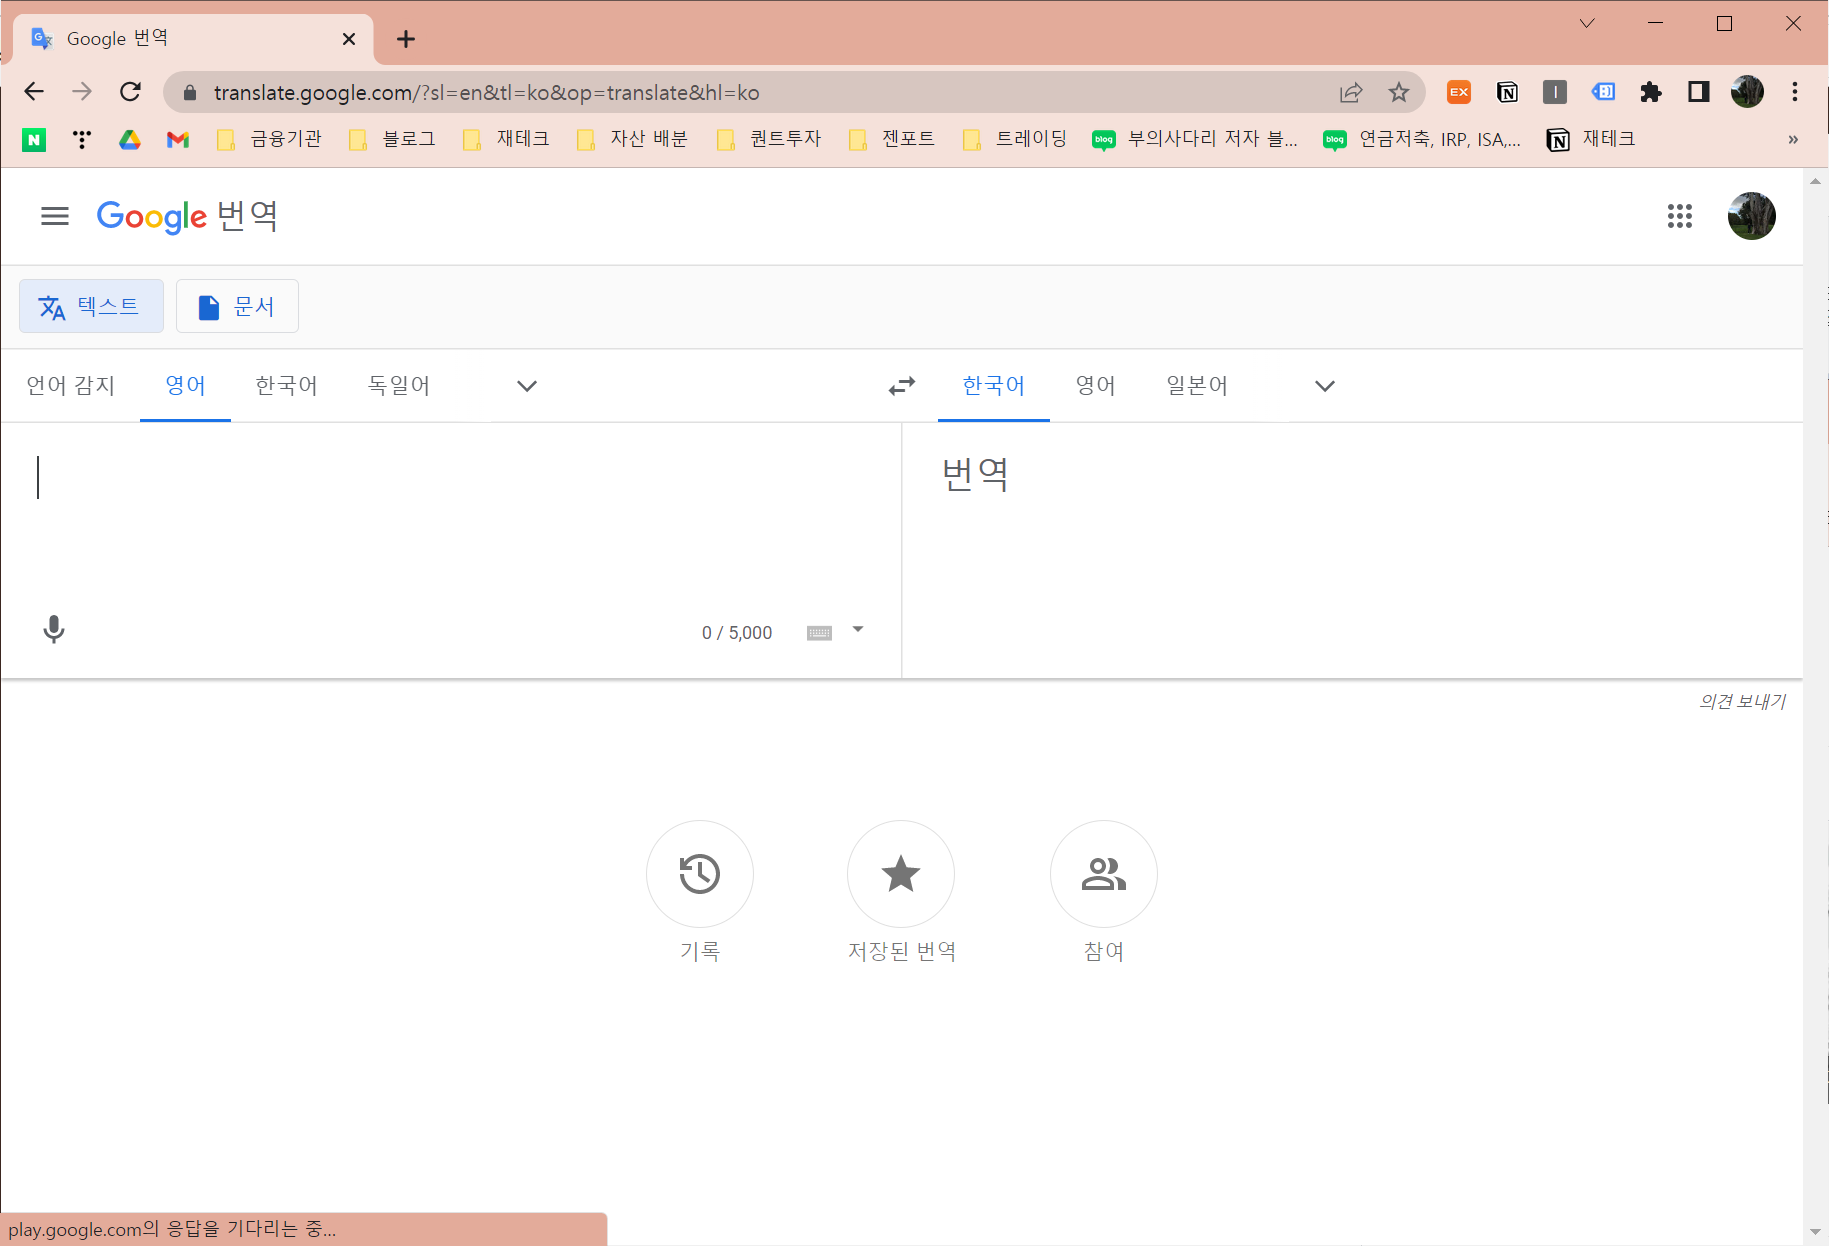Screen dimensions: 1829x1246
Task: Open the Google Drive bookmark
Action: [x=130, y=140]
